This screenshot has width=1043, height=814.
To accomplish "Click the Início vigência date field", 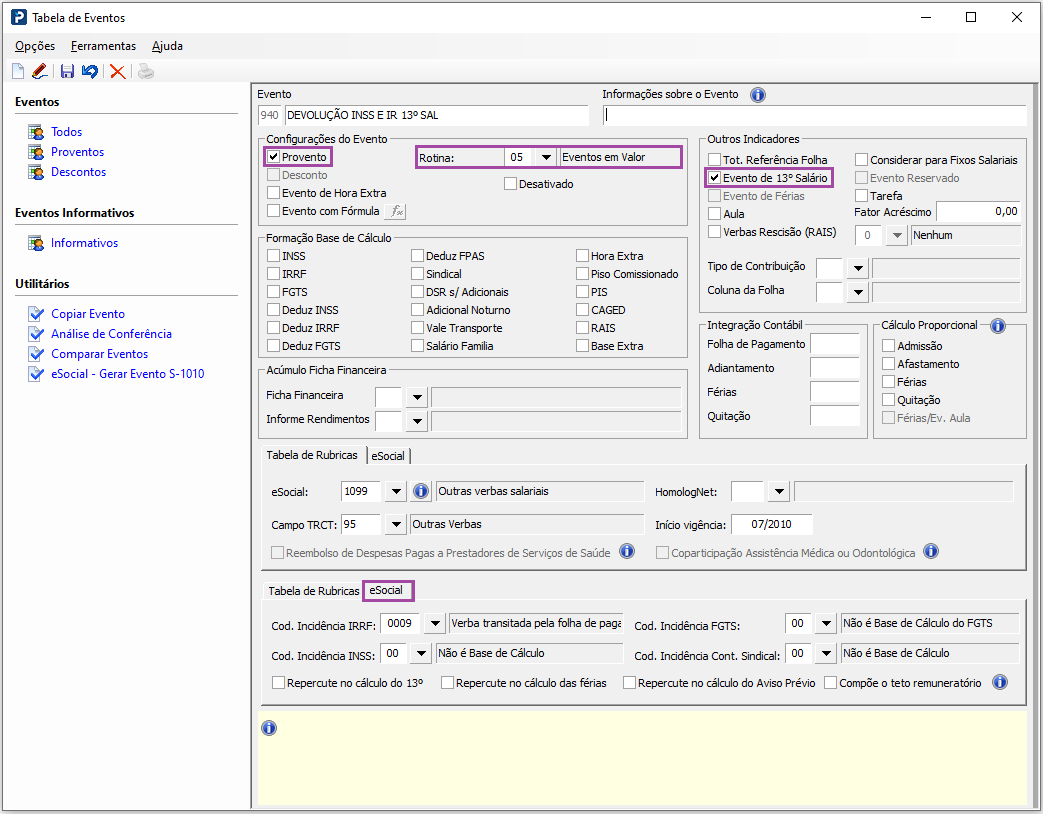I will coord(771,525).
